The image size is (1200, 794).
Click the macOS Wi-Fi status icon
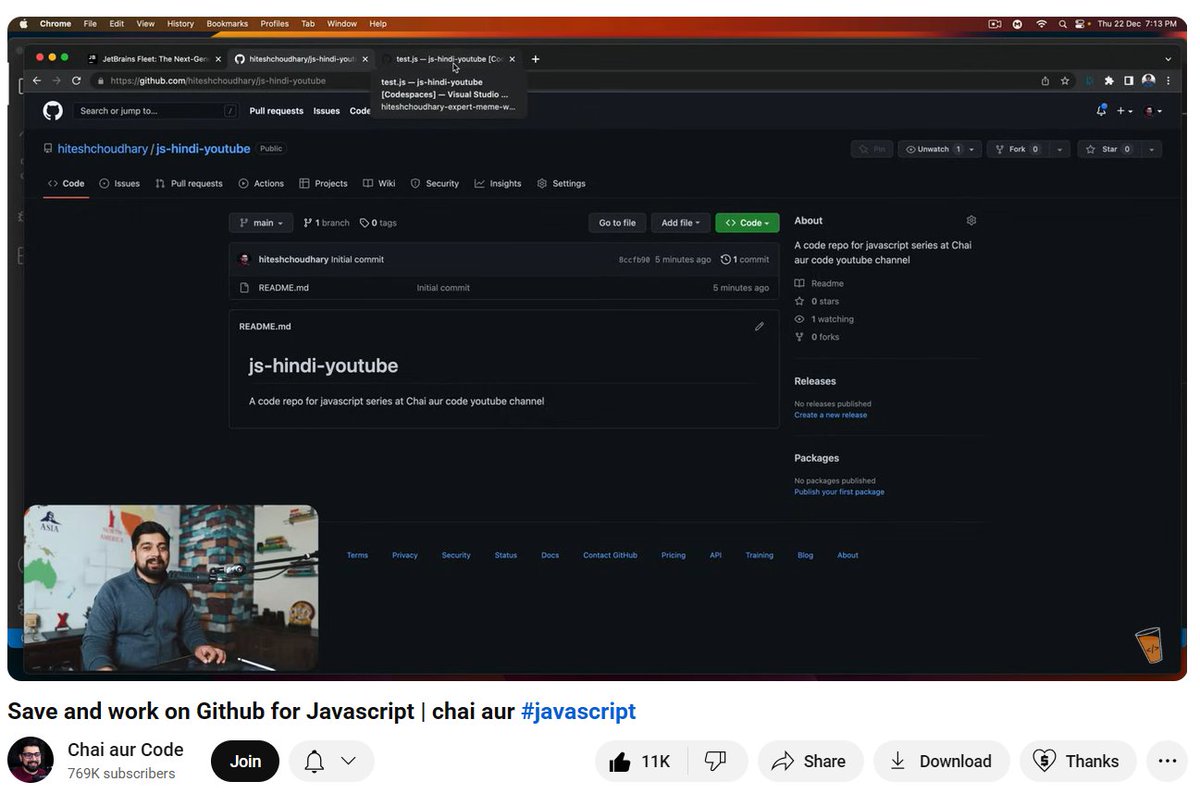pyautogui.click(x=1041, y=23)
